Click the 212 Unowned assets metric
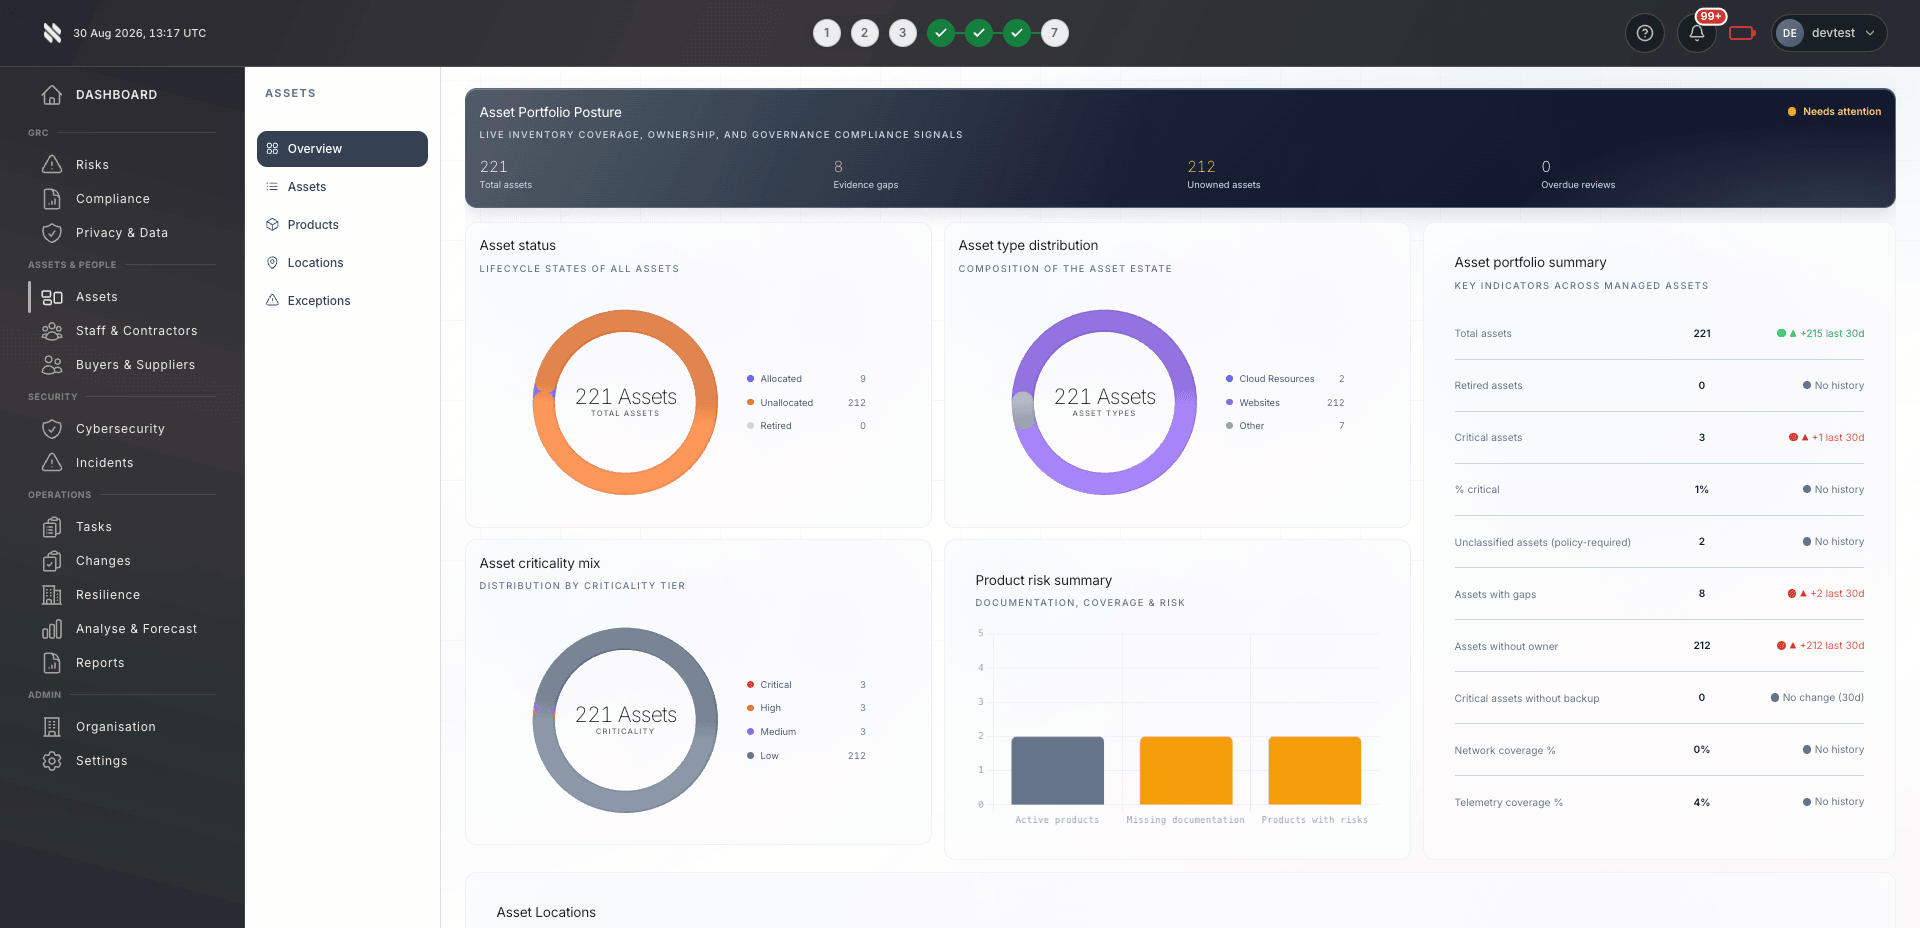1920x928 pixels. (x=1224, y=174)
